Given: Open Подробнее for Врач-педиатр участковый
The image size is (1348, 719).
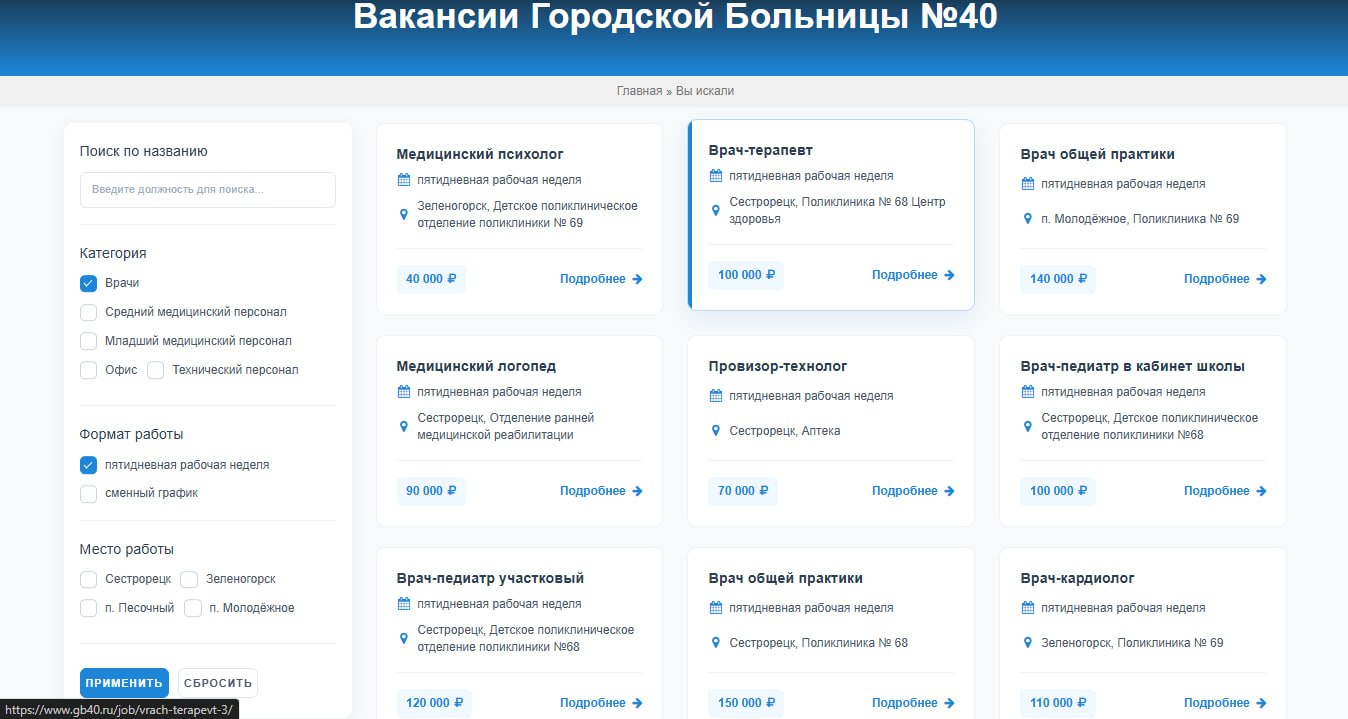Looking at the screenshot, I should [x=601, y=703].
